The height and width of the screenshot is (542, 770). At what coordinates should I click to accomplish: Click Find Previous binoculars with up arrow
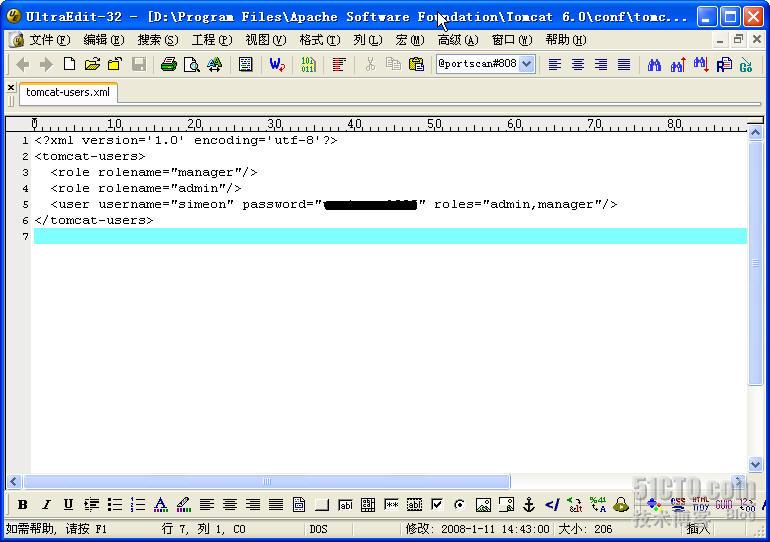coord(678,64)
